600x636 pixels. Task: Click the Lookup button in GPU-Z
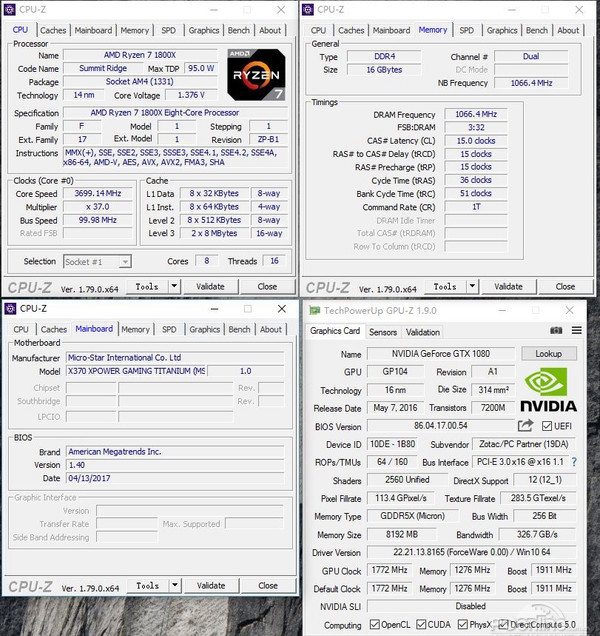click(x=548, y=354)
